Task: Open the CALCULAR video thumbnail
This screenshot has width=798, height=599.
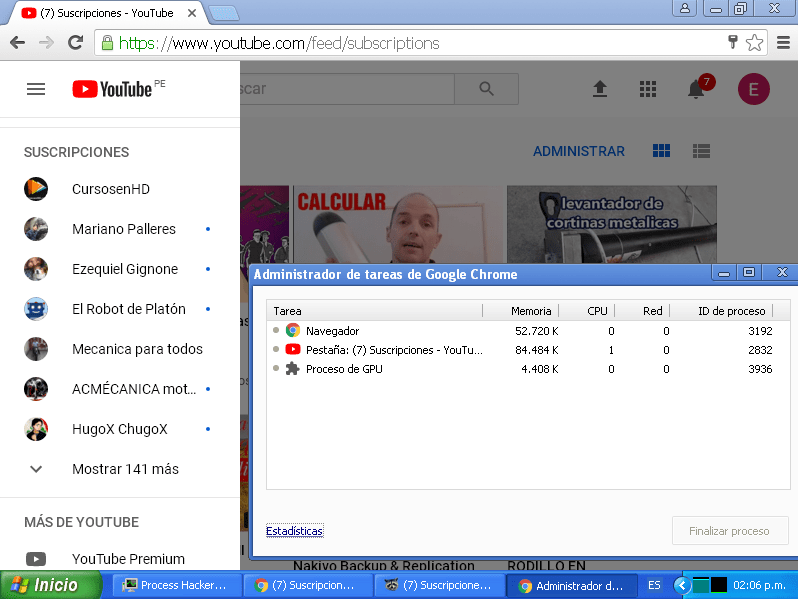Action: coord(397,224)
